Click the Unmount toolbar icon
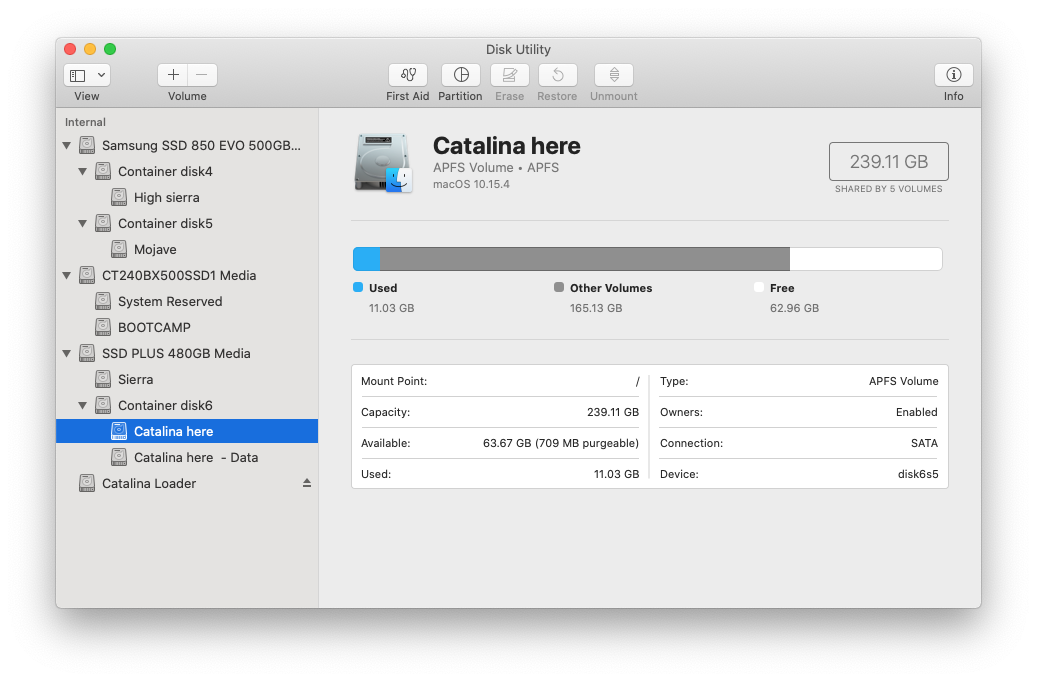1037x682 pixels. pyautogui.click(x=614, y=75)
